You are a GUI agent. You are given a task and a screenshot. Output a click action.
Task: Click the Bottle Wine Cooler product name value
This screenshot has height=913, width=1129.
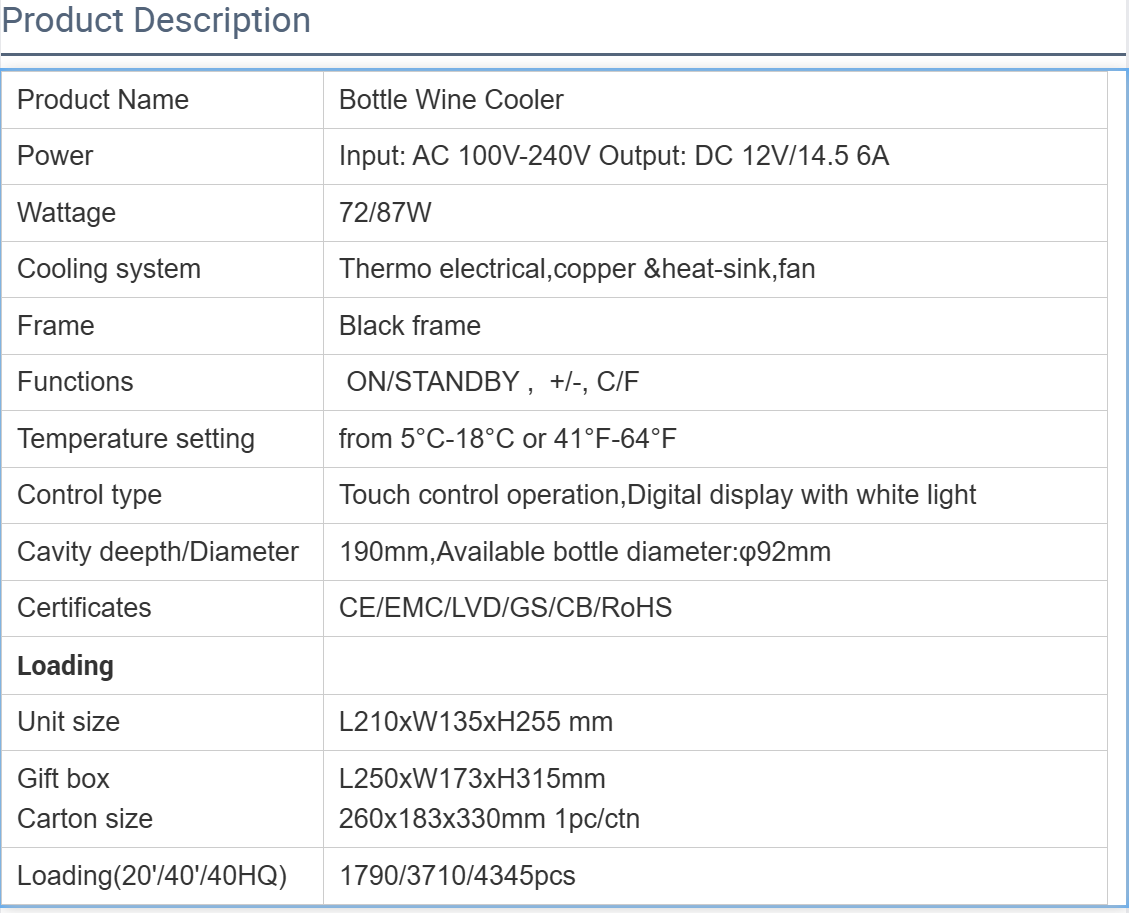click(x=451, y=100)
